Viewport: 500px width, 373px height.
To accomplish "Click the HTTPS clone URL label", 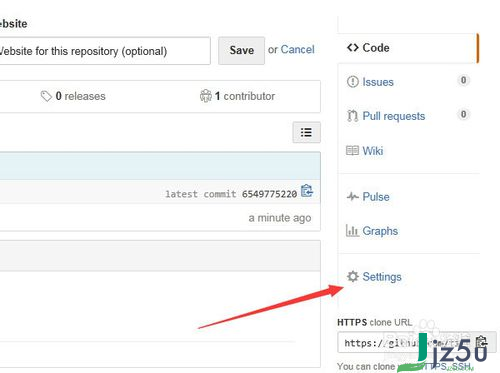I will click(375, 323).
